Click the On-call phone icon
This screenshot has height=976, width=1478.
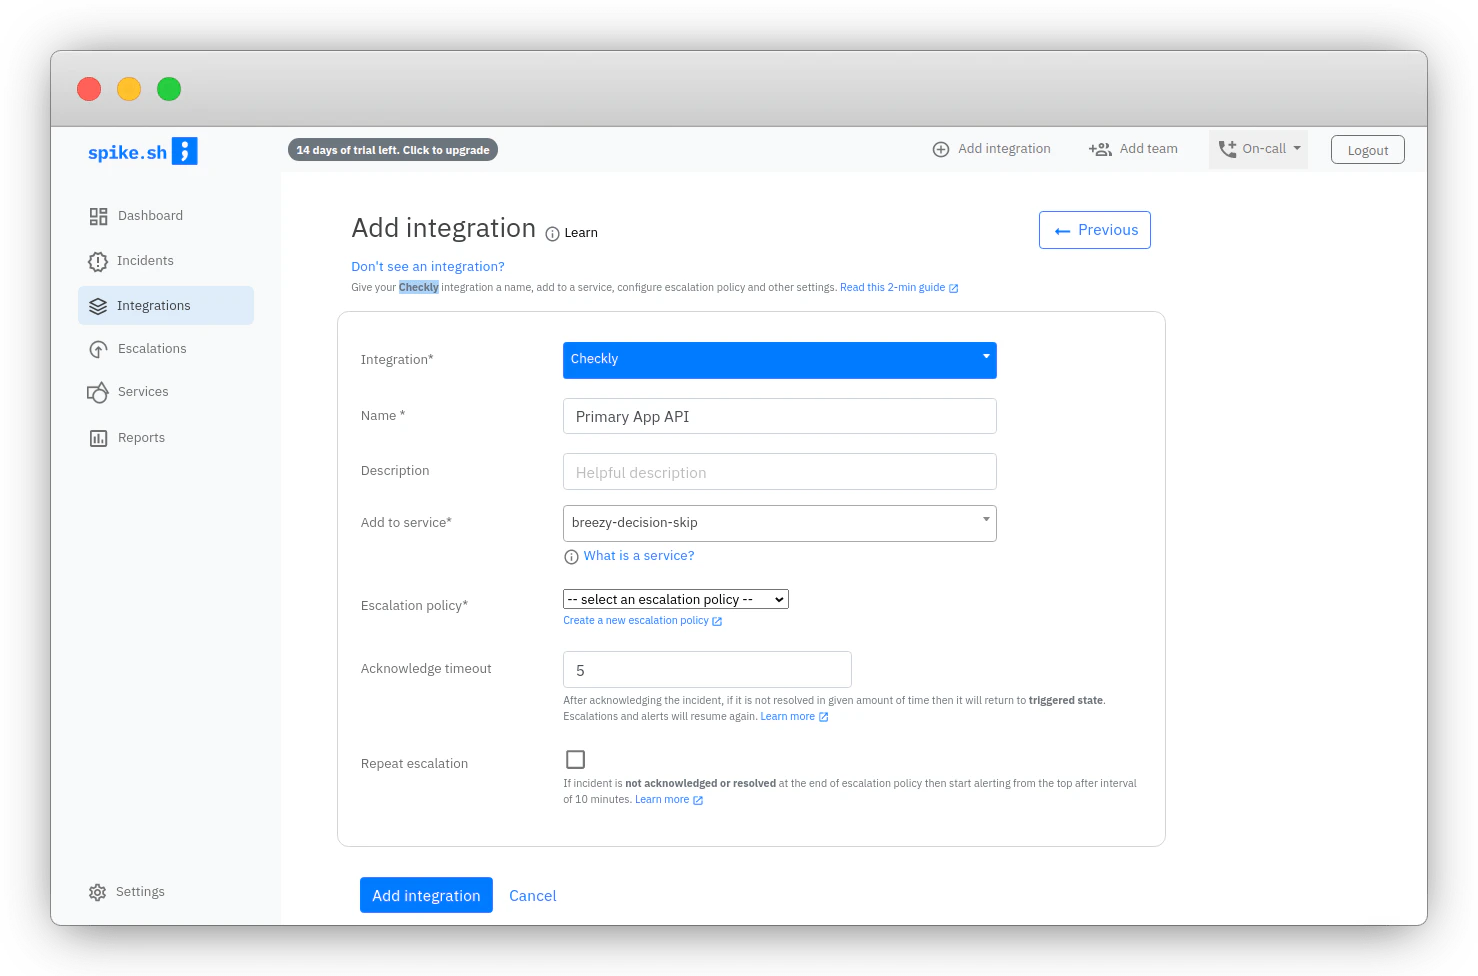coord(1227,149)
